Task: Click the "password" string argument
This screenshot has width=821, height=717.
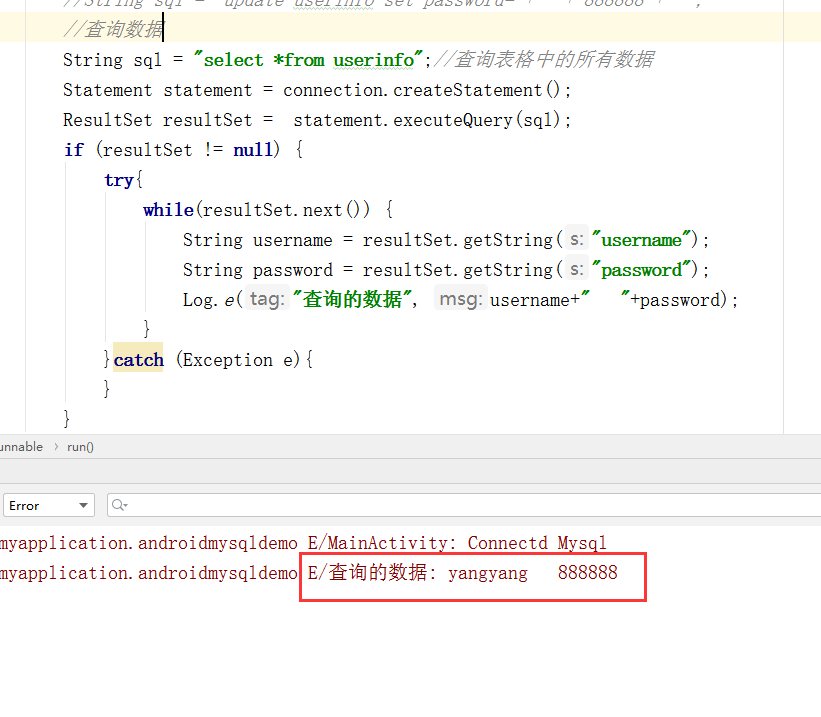Action: (x=642, y=270)
